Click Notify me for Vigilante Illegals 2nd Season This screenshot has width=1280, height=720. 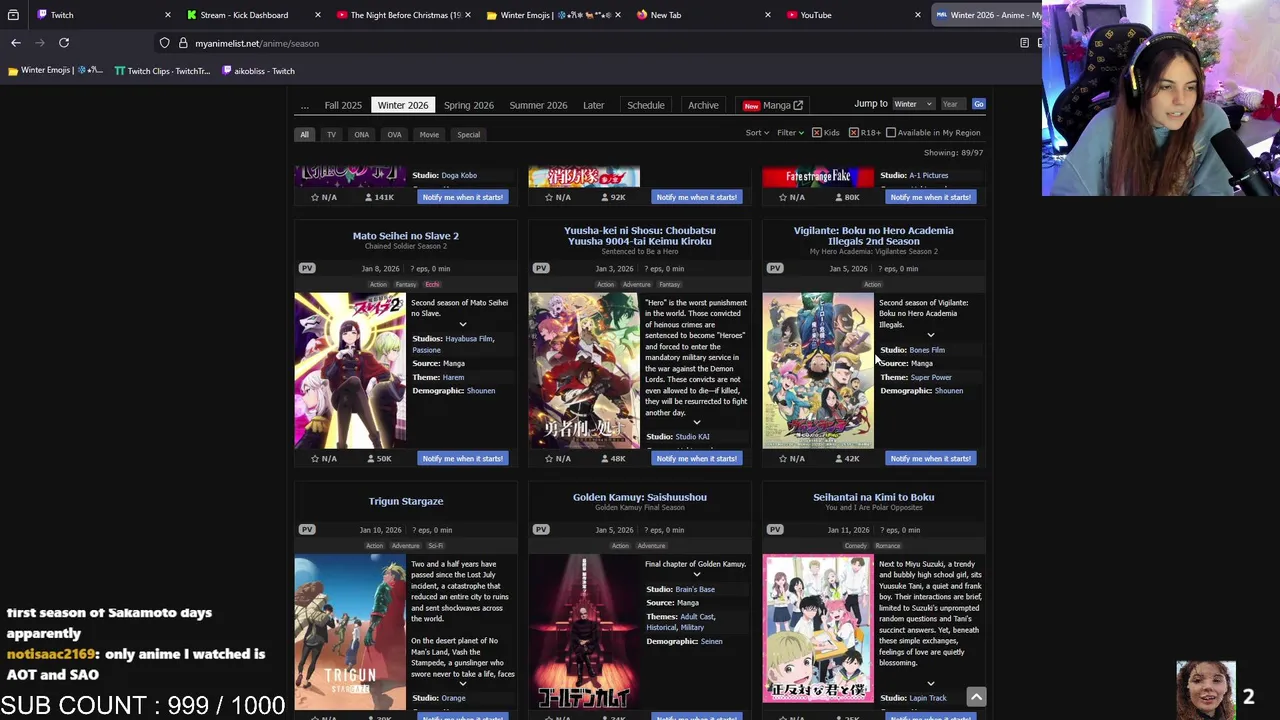coord(931,458)
